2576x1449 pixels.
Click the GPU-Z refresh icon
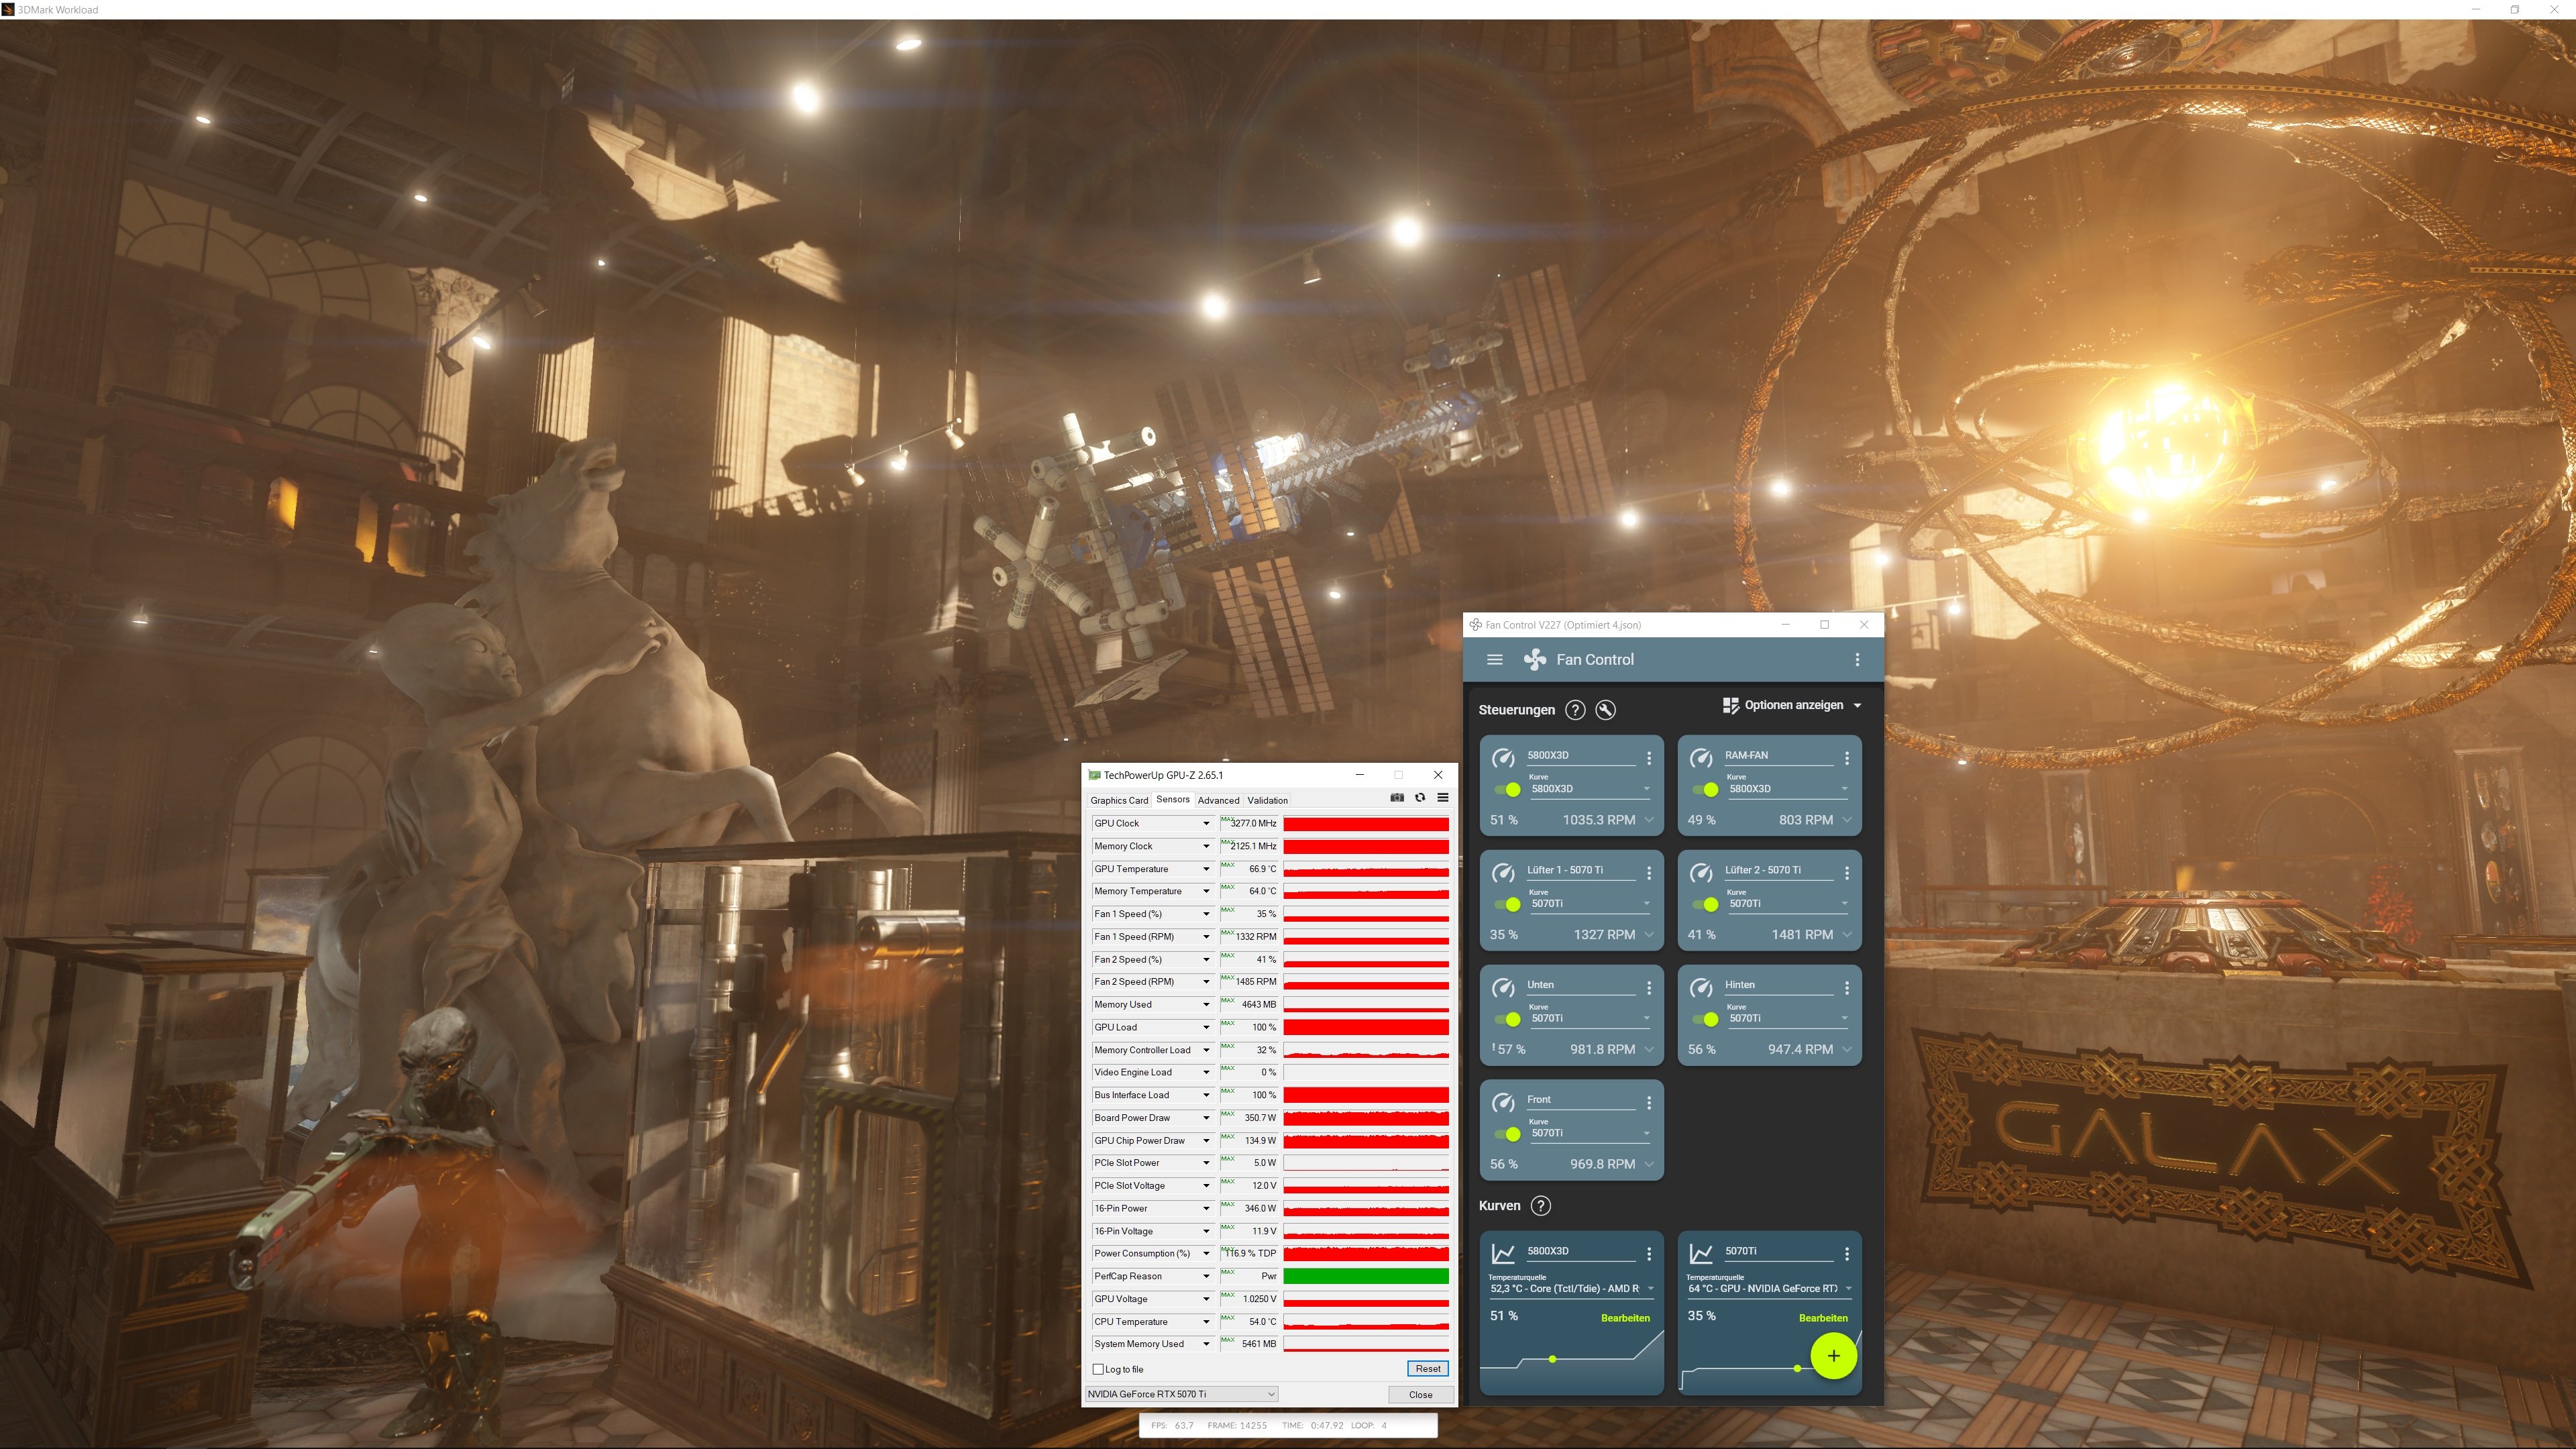tap(1420, 798)
